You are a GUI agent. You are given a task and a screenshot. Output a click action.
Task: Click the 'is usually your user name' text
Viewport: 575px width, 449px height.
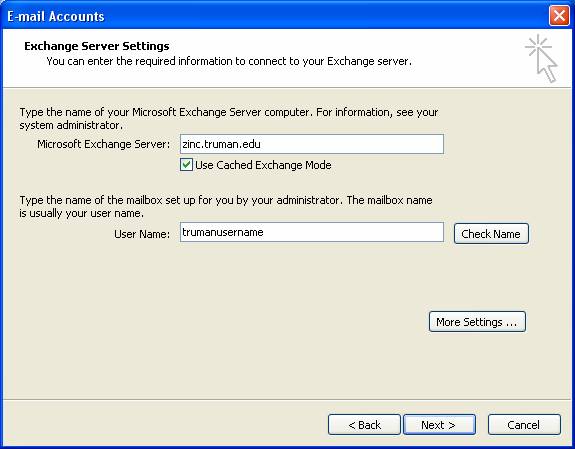point(81,213)
